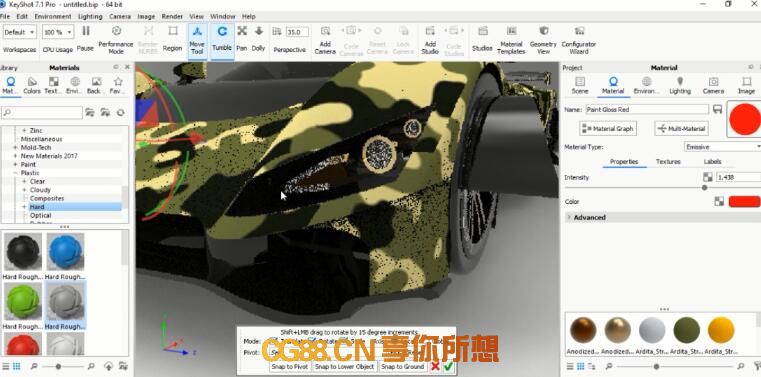Add a new camera
The width and height of the screenshot is (761, 377).
click(326, 31)
